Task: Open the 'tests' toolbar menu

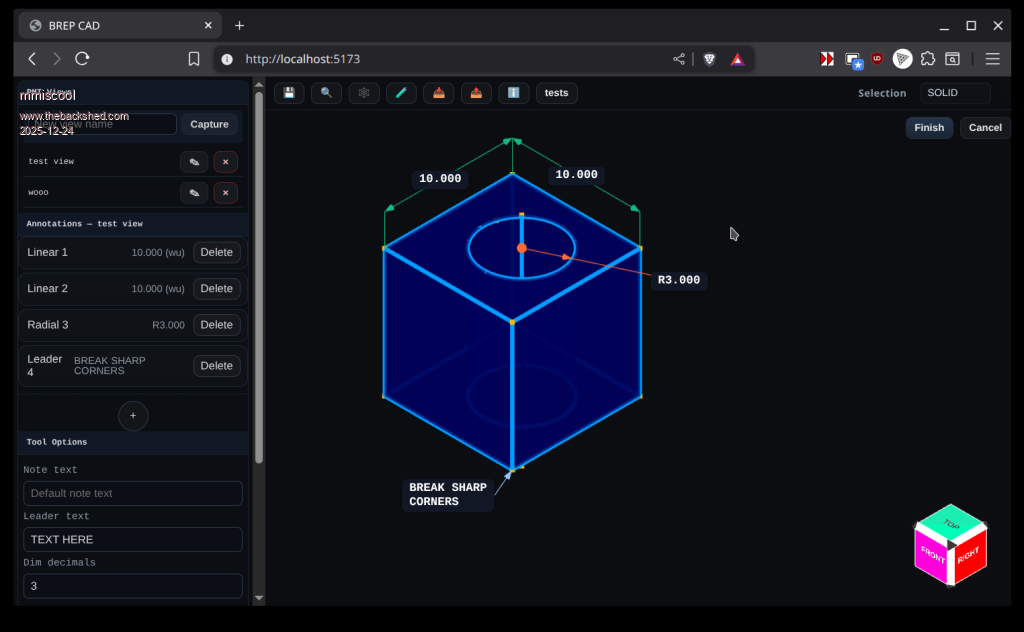Action: coord(556,93)
